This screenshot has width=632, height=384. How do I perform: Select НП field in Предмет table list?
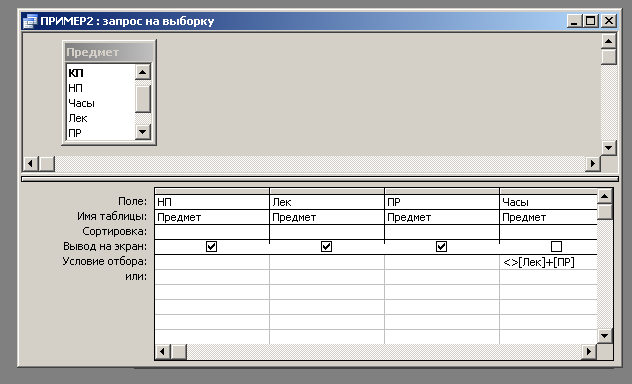pyautogui.click(x=75, y=88)
